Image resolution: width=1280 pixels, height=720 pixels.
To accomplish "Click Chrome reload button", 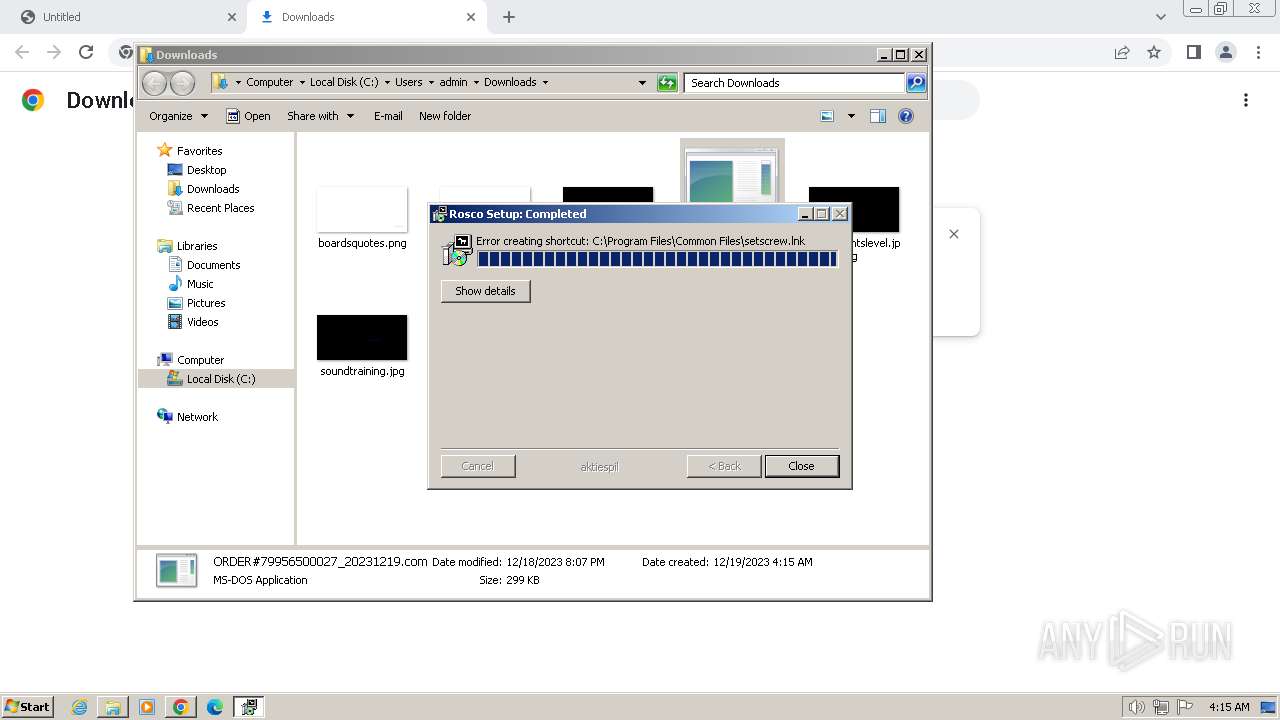I will coord(86,52).
